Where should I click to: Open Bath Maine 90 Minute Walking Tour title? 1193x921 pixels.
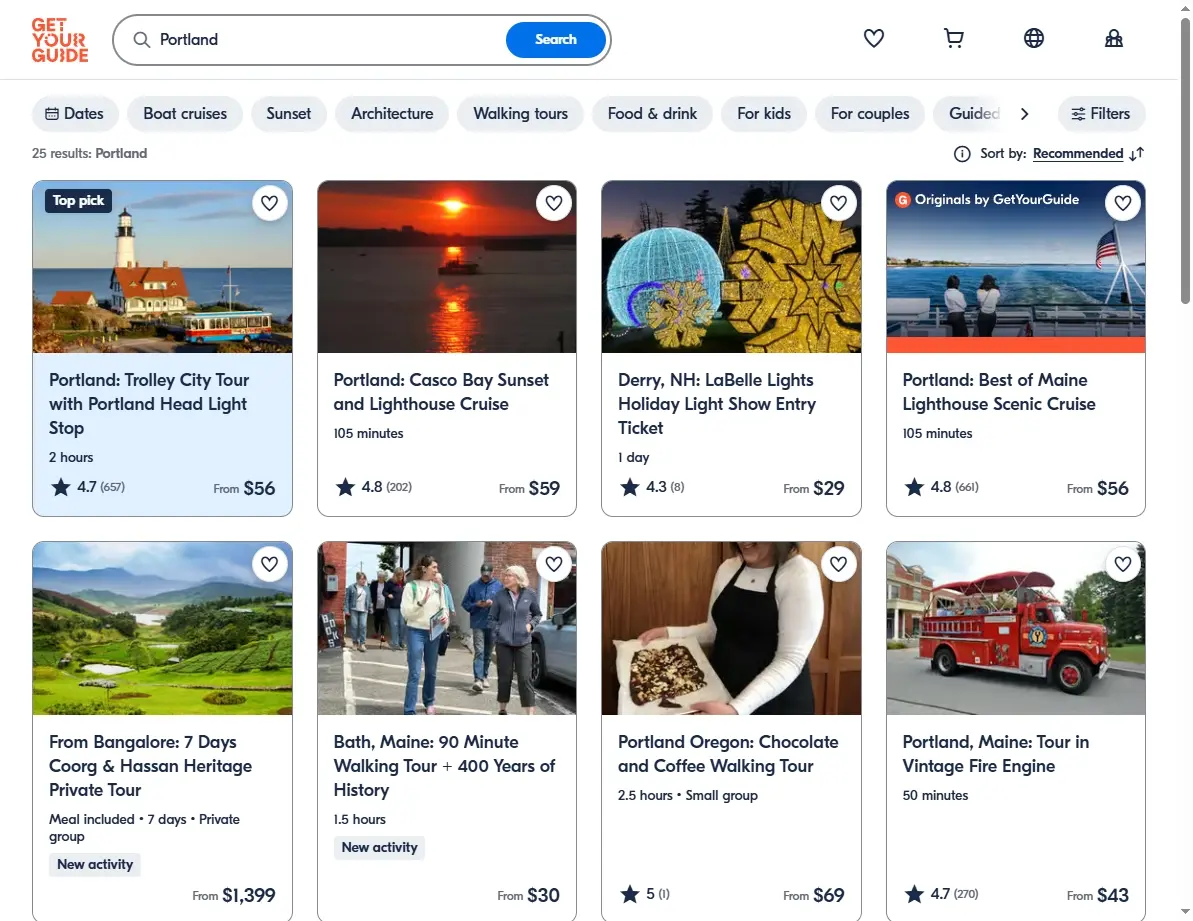444,766
